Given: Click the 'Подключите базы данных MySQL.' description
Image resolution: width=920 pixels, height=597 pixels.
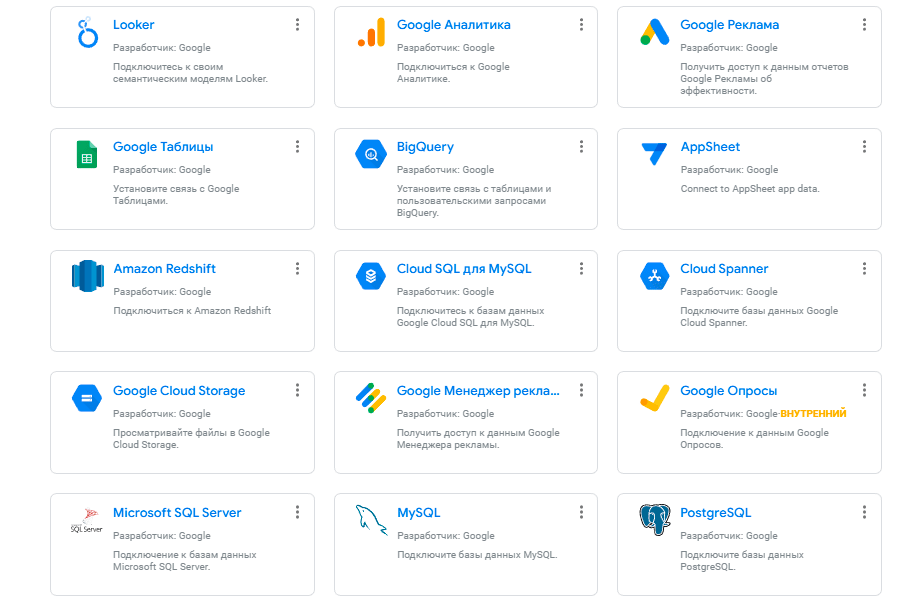Looking at the screenshot, I should pyautogui.click(x=477, y=555).
